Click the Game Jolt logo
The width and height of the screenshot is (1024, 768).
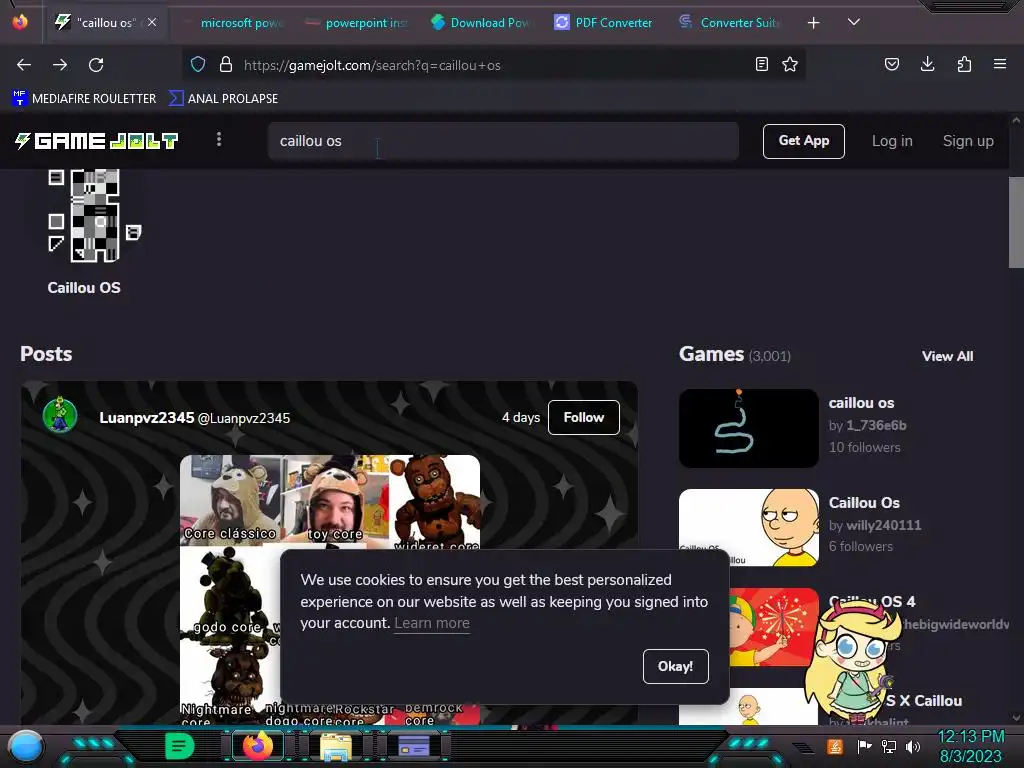pos(96,141)
